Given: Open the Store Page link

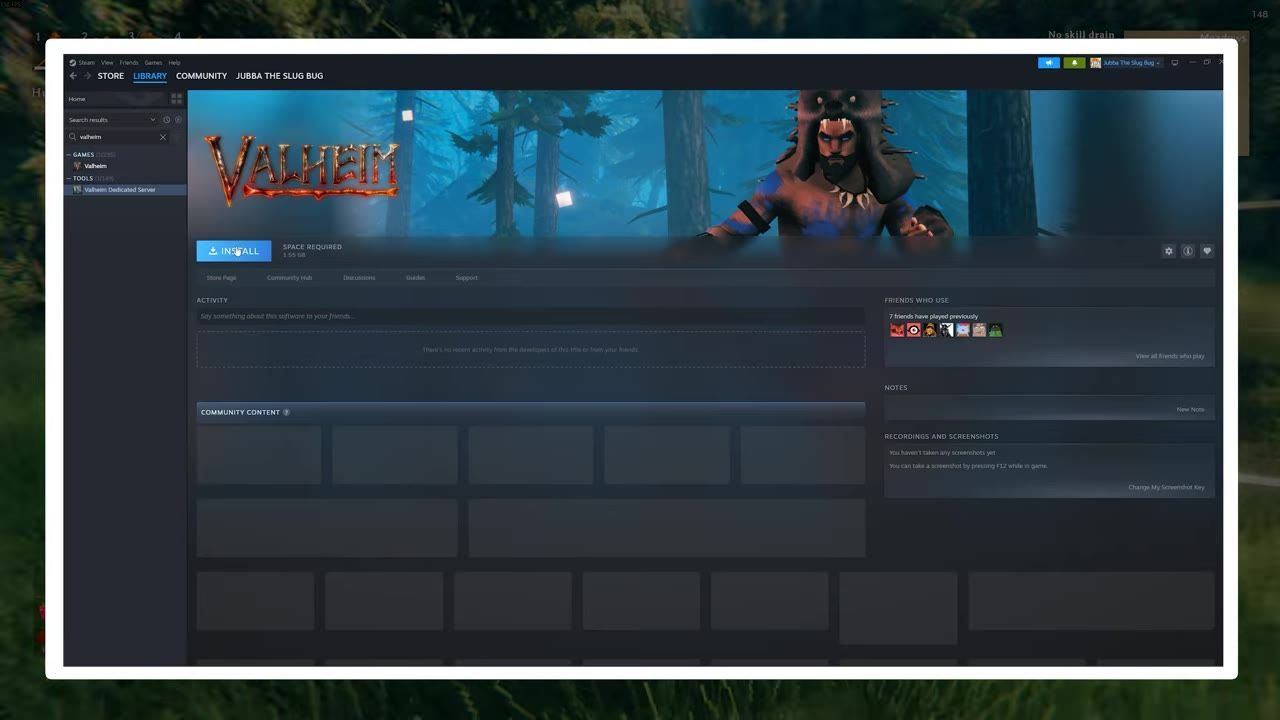Looking at the screenshot, I should click(x=221, y=278).
